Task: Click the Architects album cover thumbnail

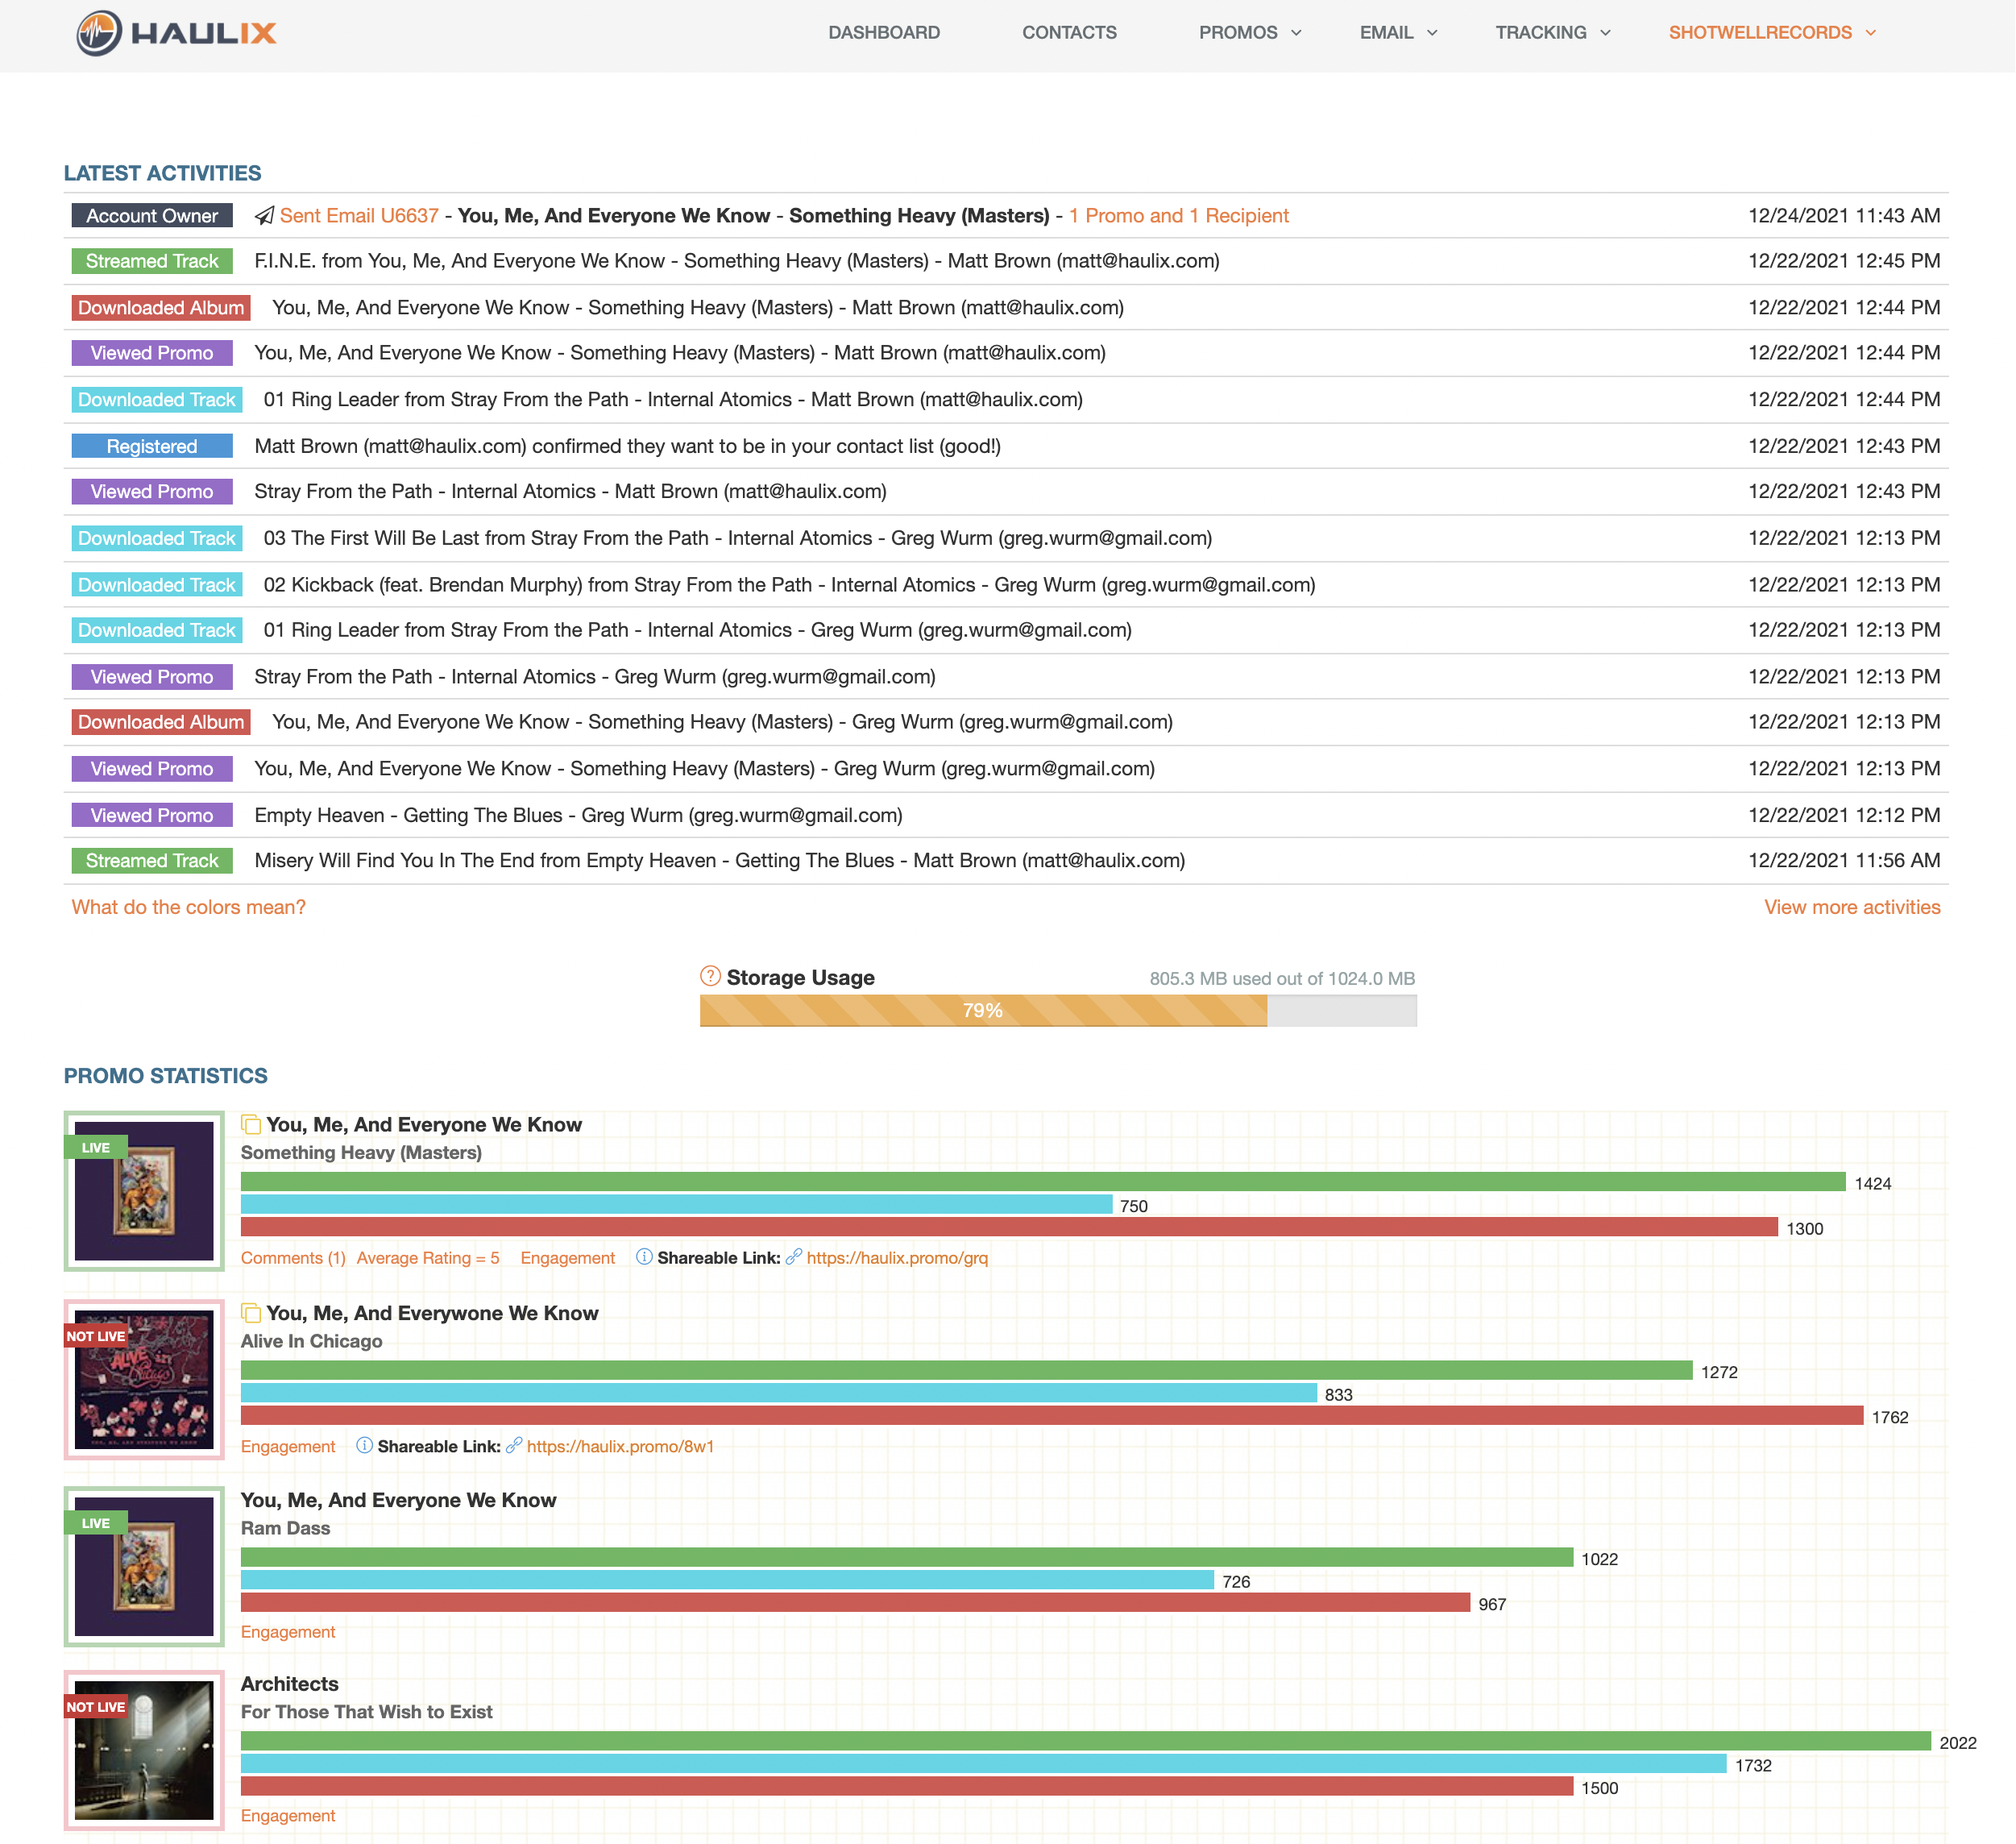Action: coord(144,1750)
